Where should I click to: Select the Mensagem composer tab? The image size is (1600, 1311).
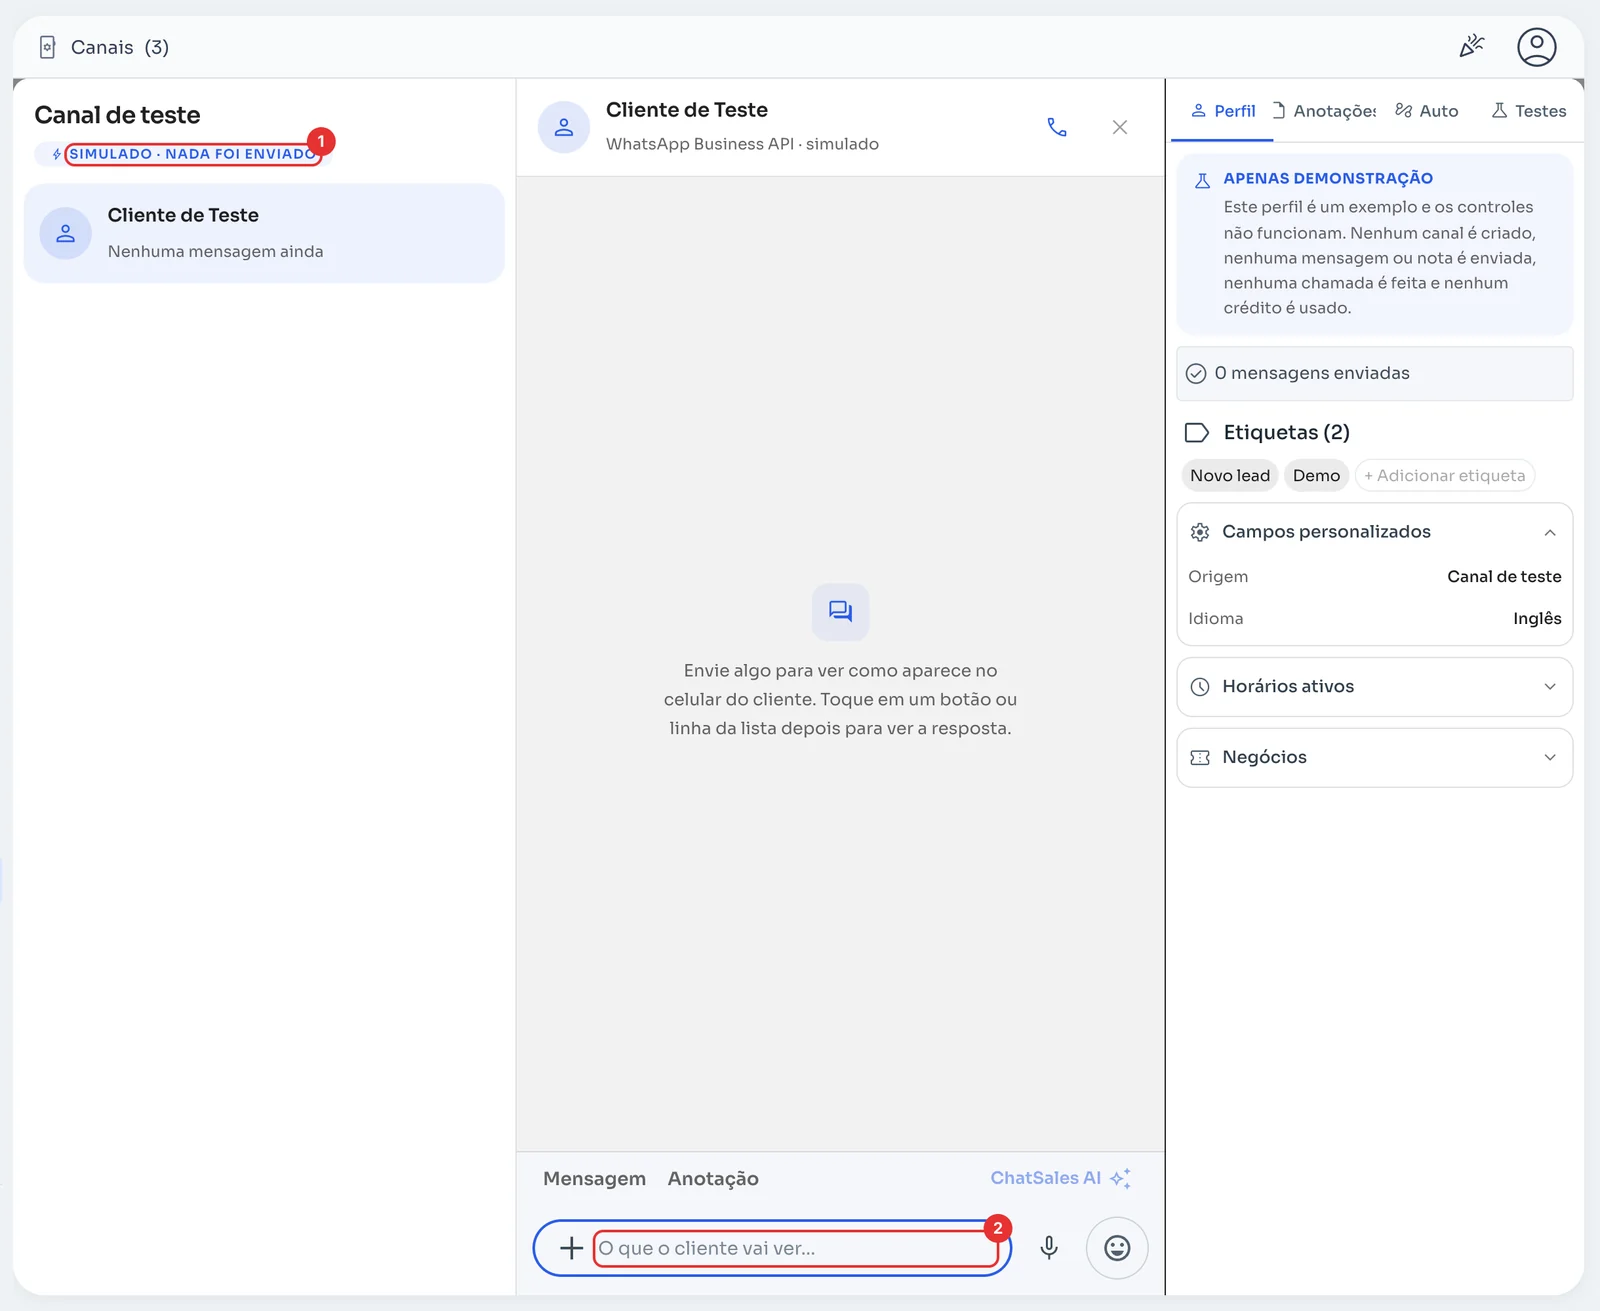[x=594, y=1179]
